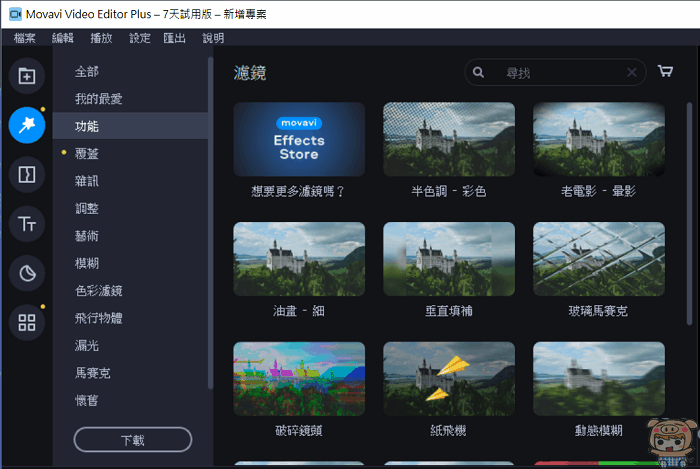
Task: Select the filters magic wand icon
Action: pos(27,125)
